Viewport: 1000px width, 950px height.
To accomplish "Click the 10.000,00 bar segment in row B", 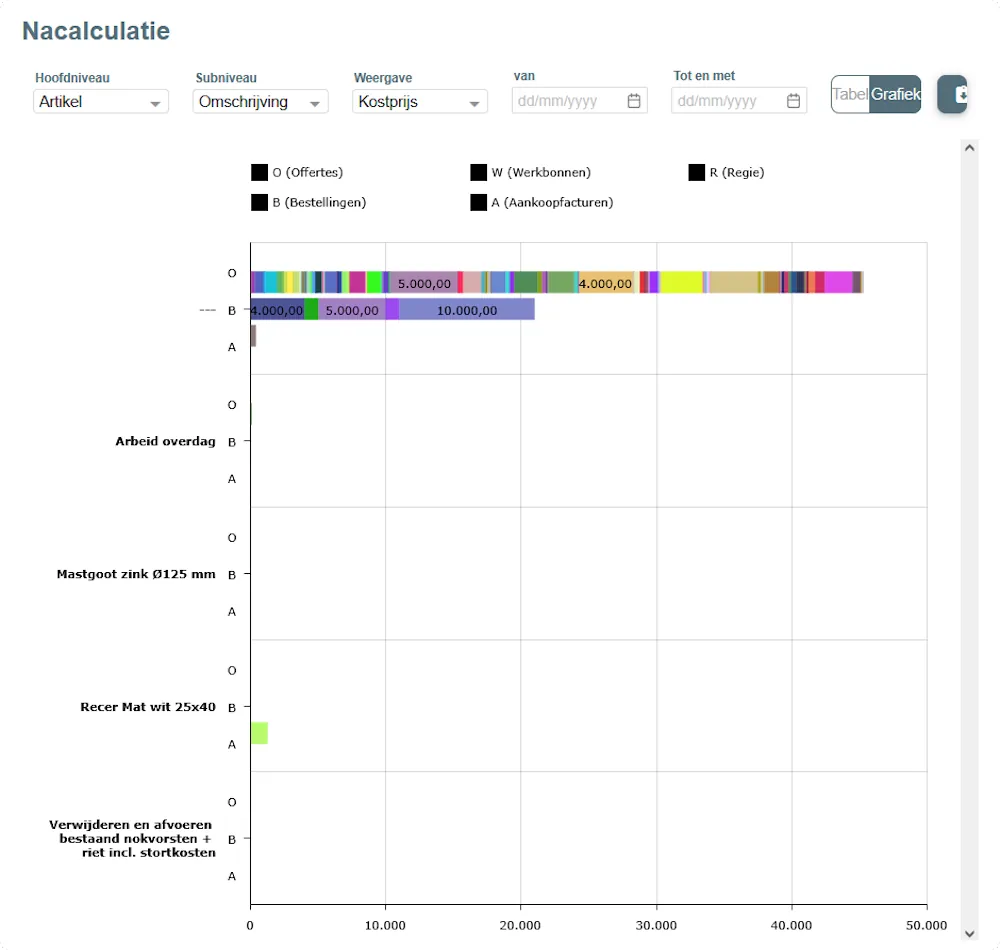I will point(467,310).
